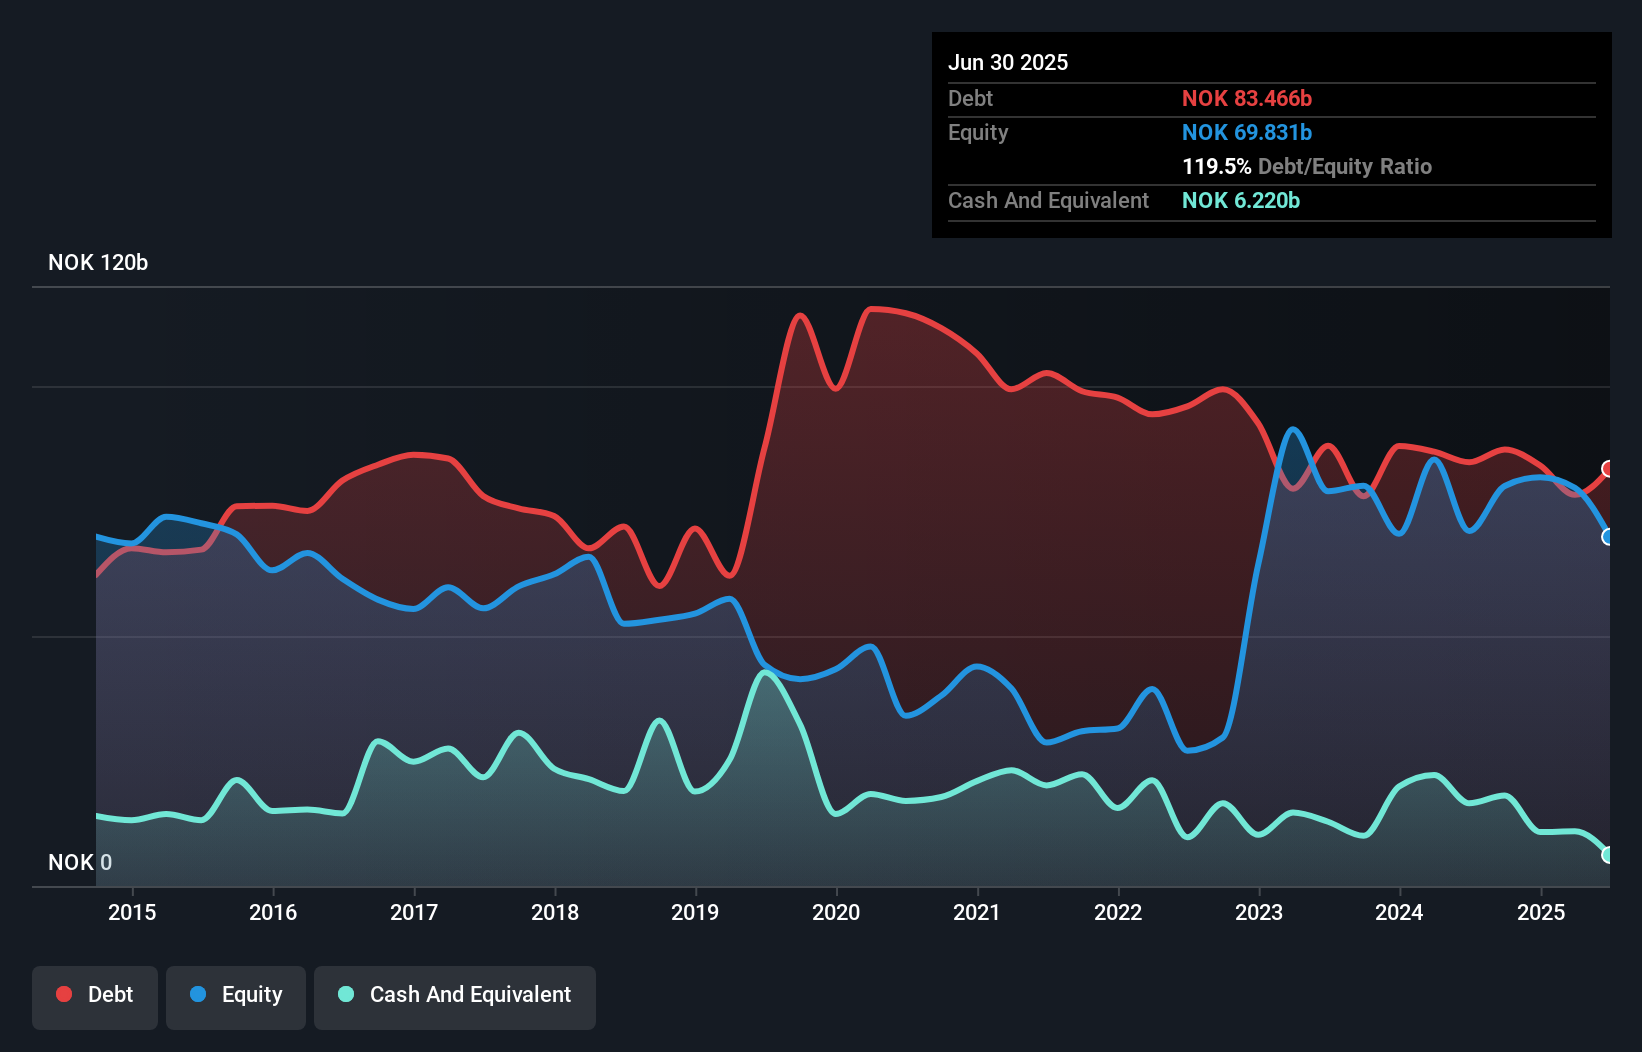Click the 2025 x-axis label
Screen dimensions: 1642x1052
[1540, 912]
